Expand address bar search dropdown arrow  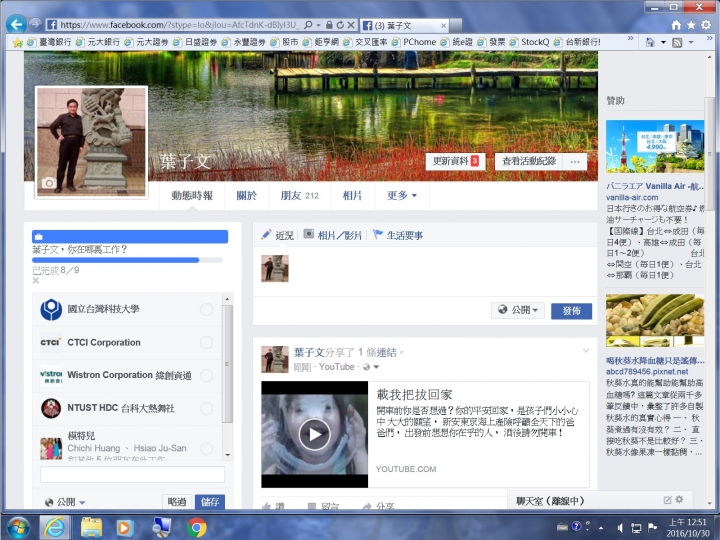(319, 25)
